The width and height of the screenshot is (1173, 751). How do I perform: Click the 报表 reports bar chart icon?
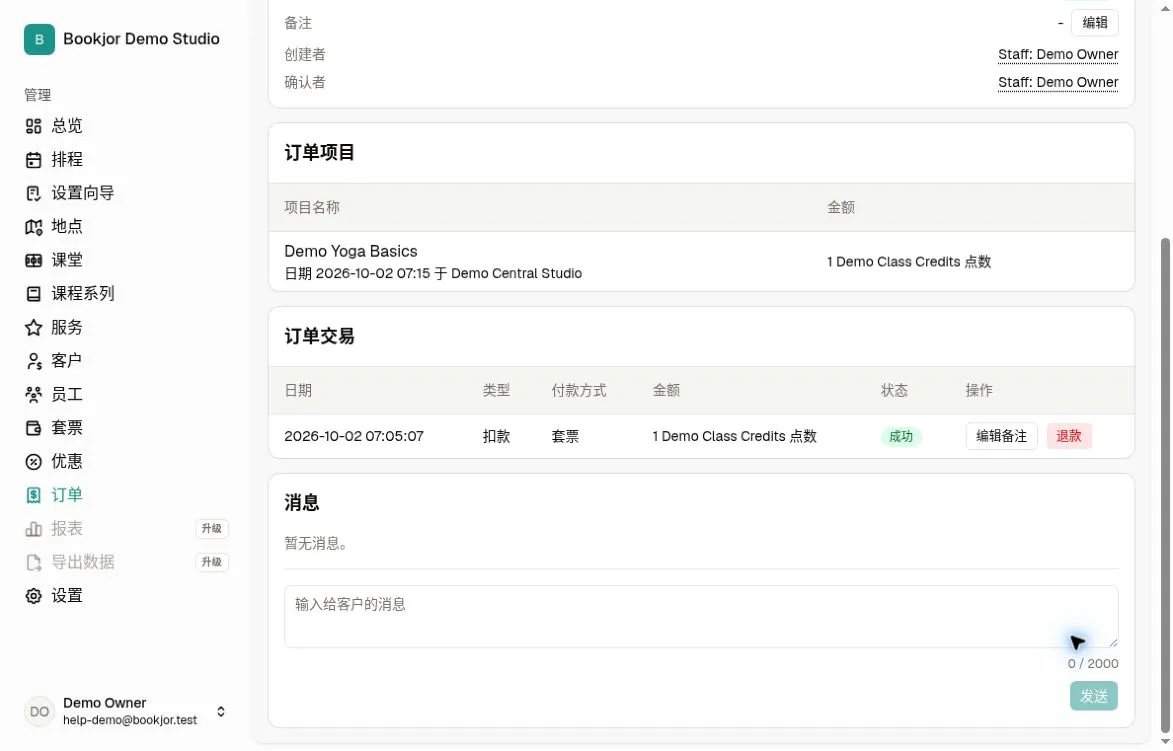click(33, 529)
